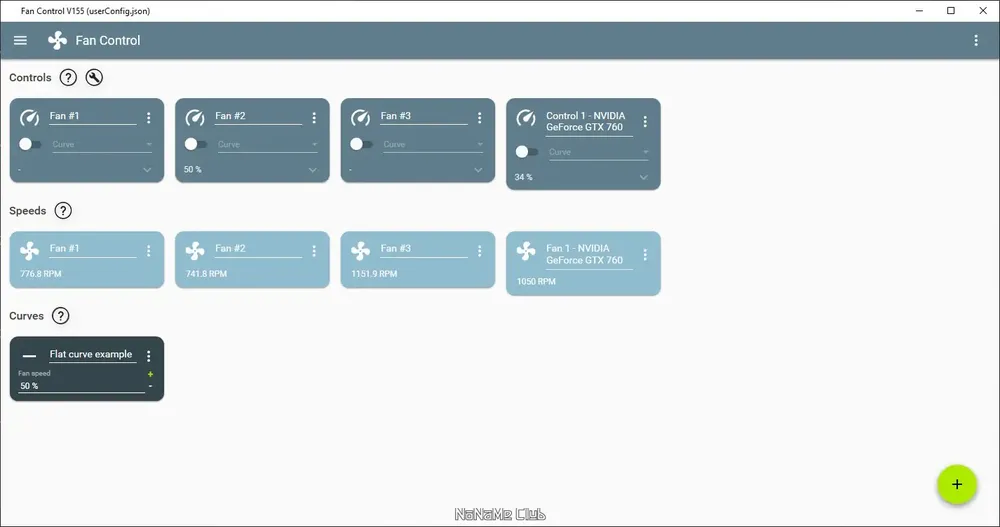Increase Flat curve fan speed with plus
This screenshot has width=1000, height=527.
[x=151, y=375]
